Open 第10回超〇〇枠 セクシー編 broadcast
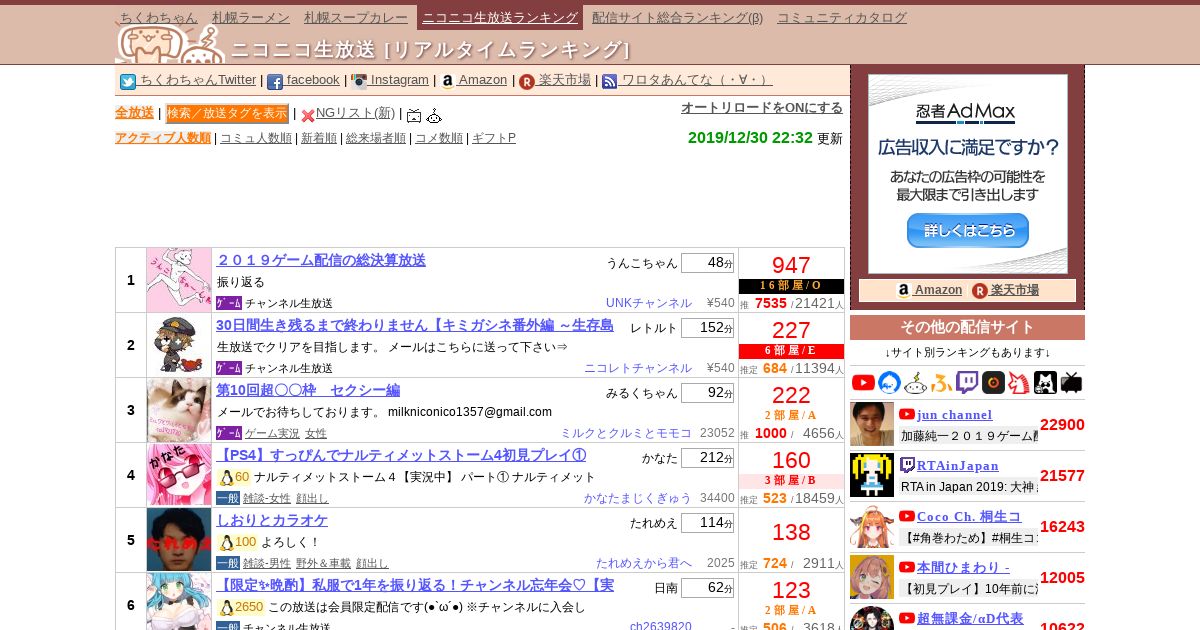The height and width of the screenshot is (630, 1200). [308, 390]
